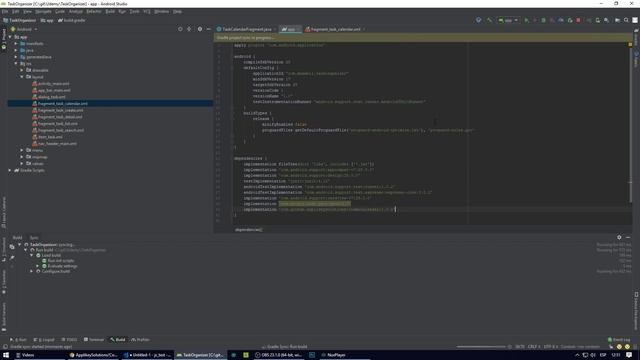Screen dimensions: 640x360
Task: Click the Windows Start button
Action: [6, 355]
